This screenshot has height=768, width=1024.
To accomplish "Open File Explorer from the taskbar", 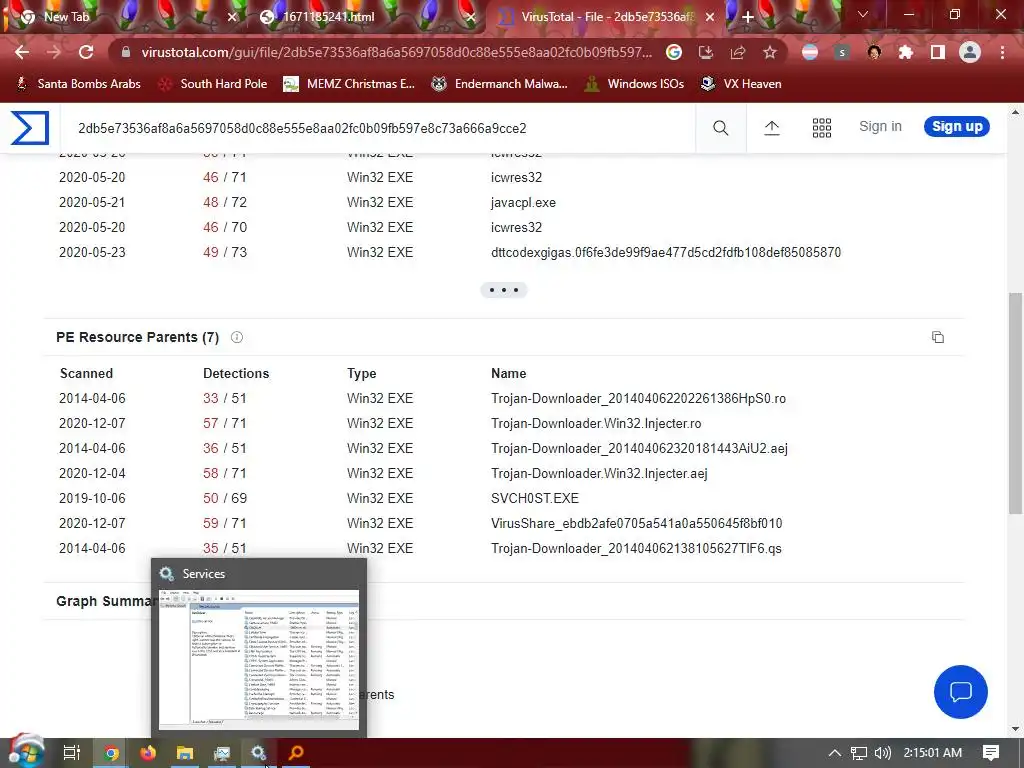I will [x=185, y=753].
